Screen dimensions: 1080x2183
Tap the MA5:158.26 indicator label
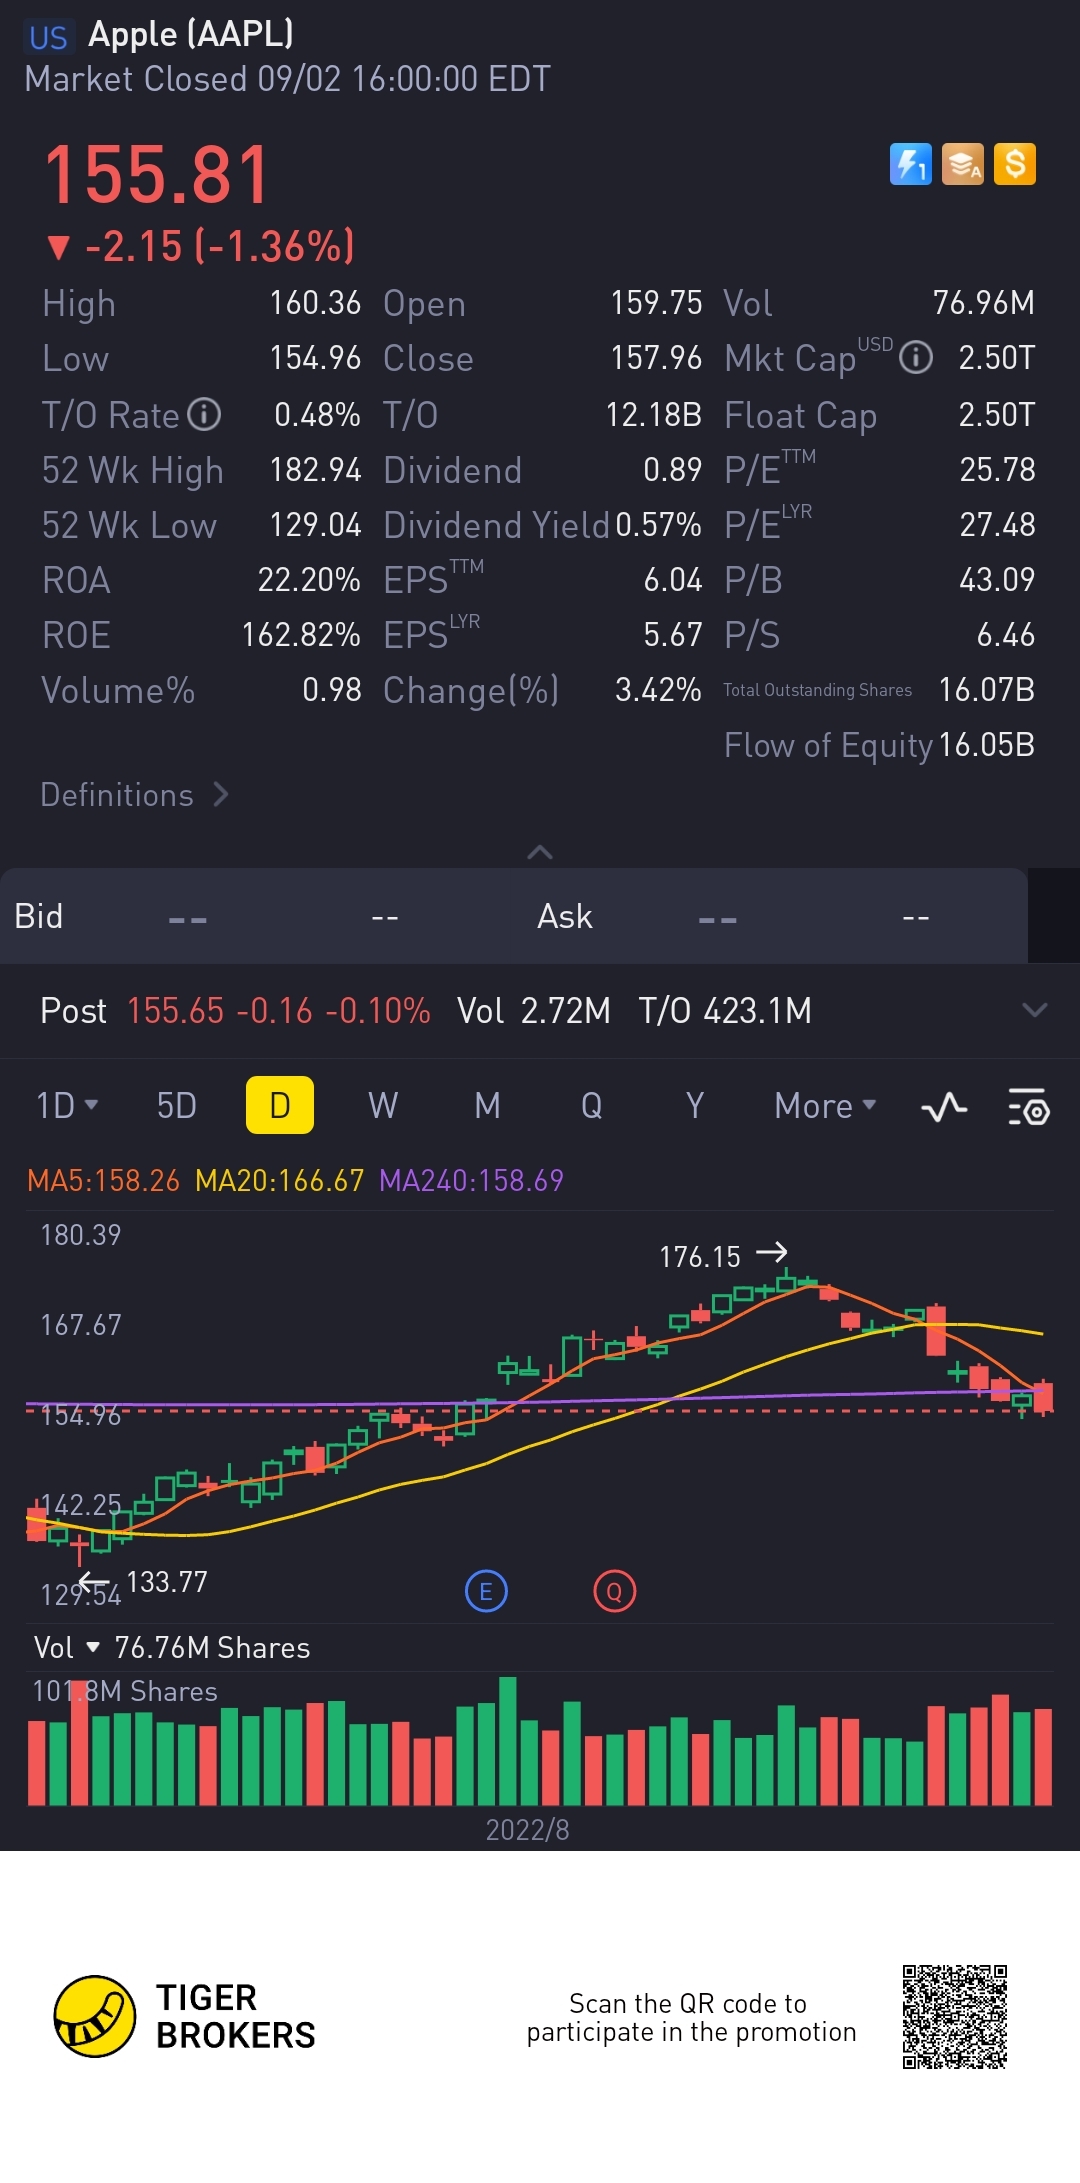click(103, 1181)
